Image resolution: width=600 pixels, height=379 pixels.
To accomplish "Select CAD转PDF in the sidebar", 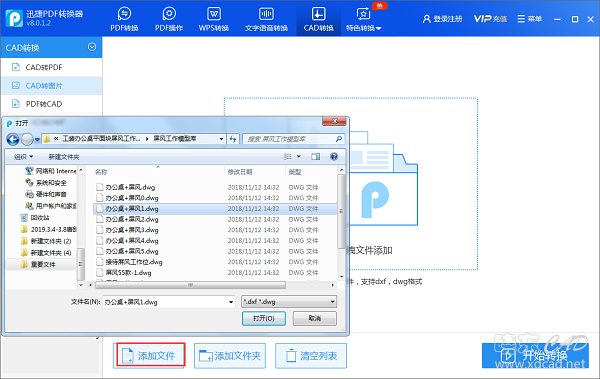I will coord(52,67).
